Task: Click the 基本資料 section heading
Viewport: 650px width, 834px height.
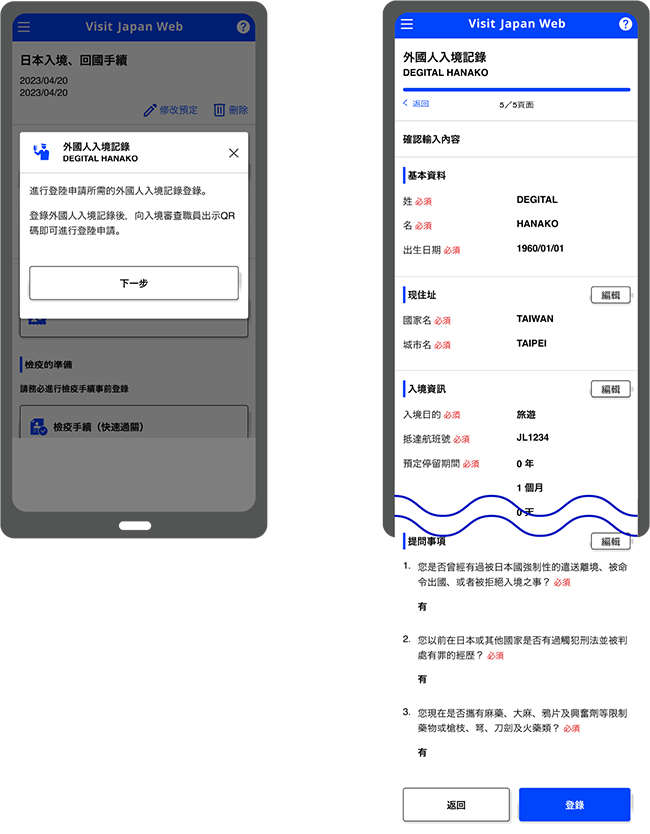Action: coord(427,176)
